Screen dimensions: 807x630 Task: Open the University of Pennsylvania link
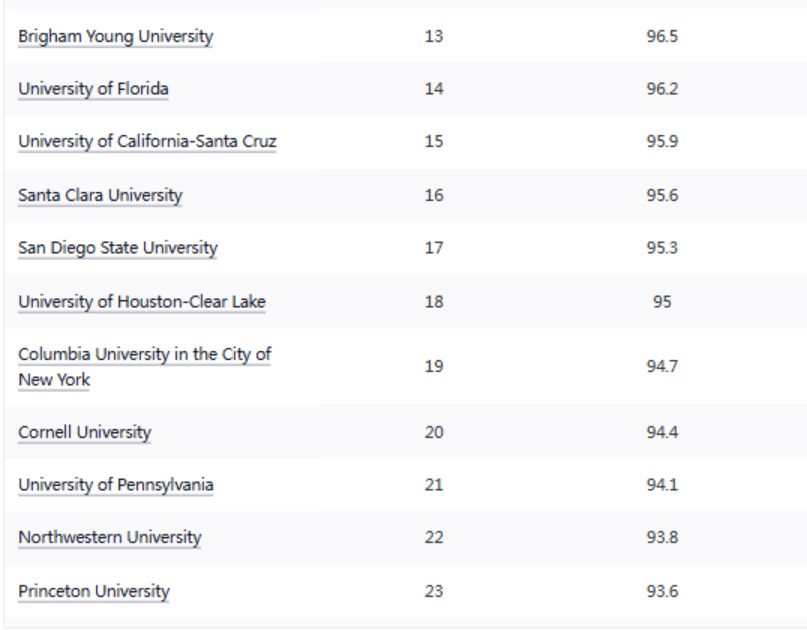click(x=116, y=485)
